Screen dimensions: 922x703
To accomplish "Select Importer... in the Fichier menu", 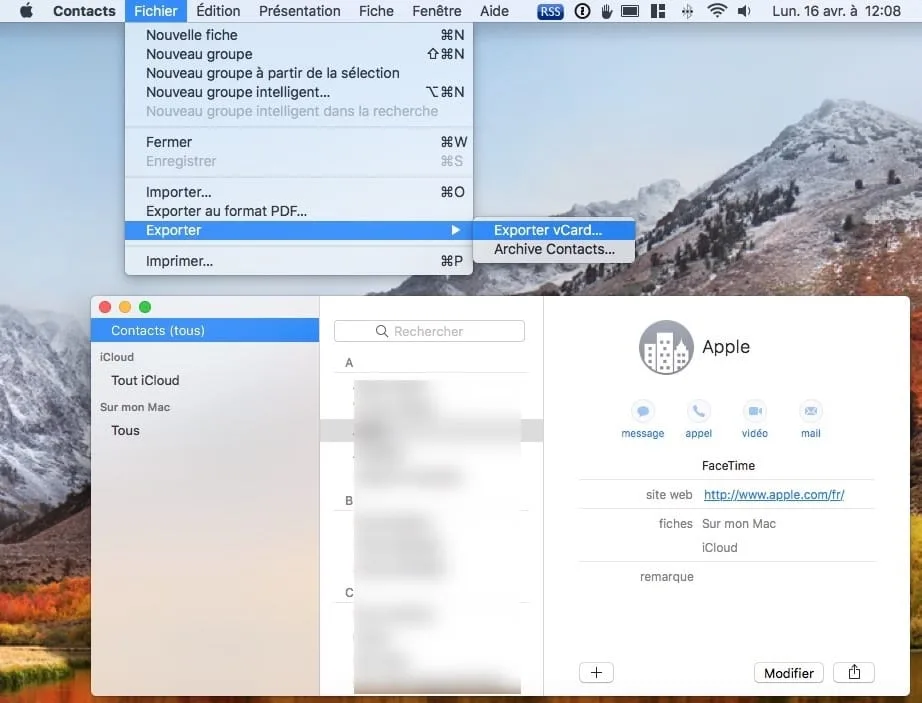I will coord(178,191).
